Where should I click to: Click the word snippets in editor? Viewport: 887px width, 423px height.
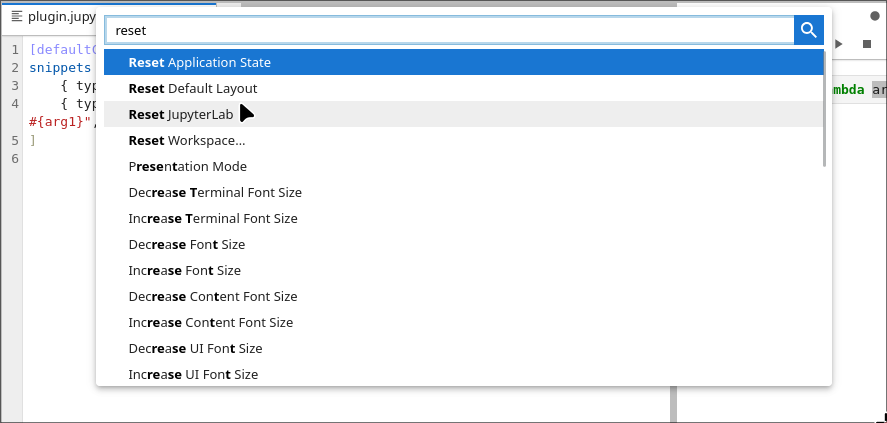coord(60,67)
